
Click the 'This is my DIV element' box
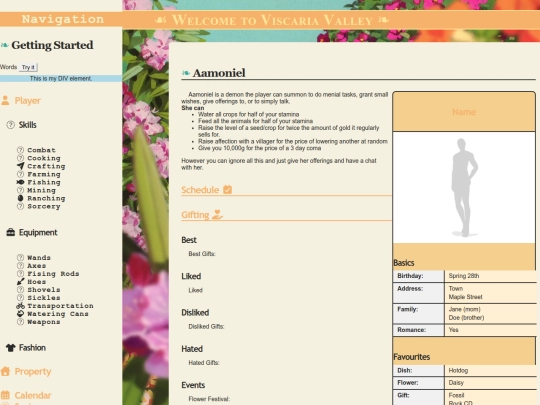(61, 79)
